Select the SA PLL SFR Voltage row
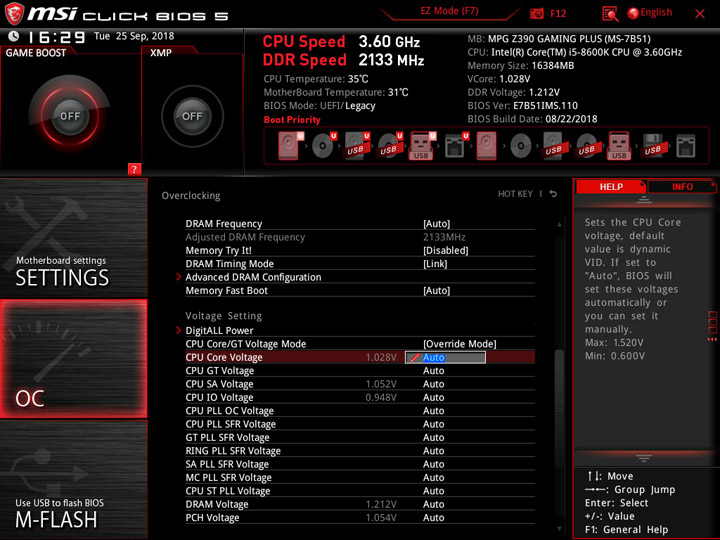Screen dimensions: 720x540 360,464
